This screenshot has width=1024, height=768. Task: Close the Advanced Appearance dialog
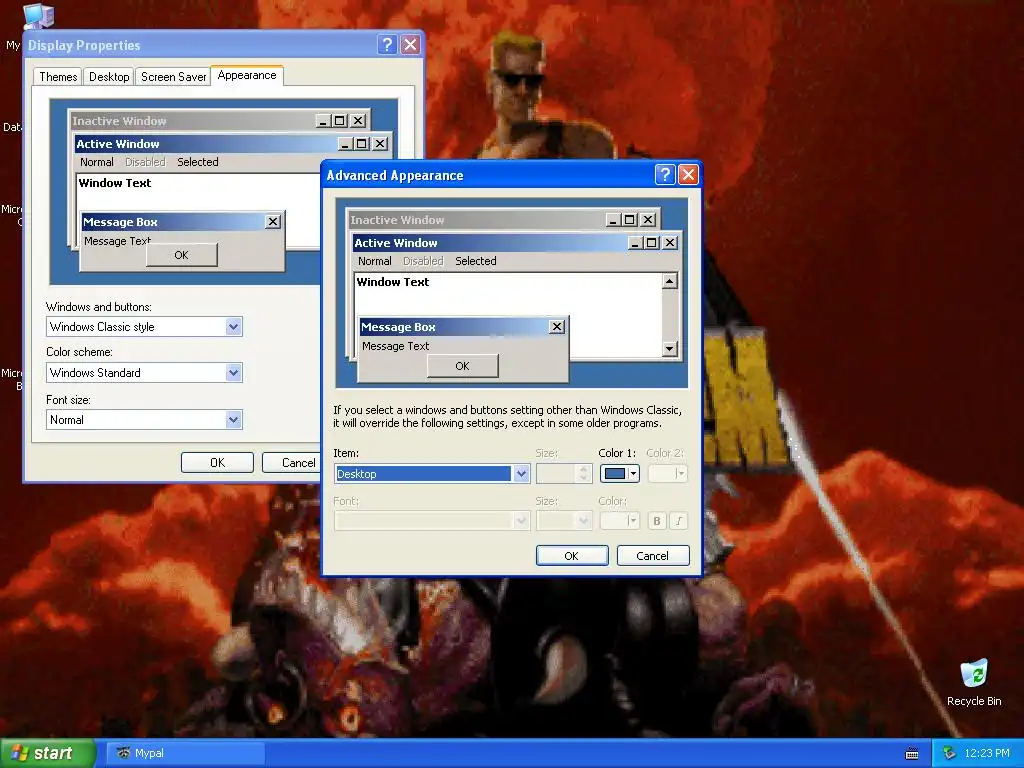(x=688, y=174)
